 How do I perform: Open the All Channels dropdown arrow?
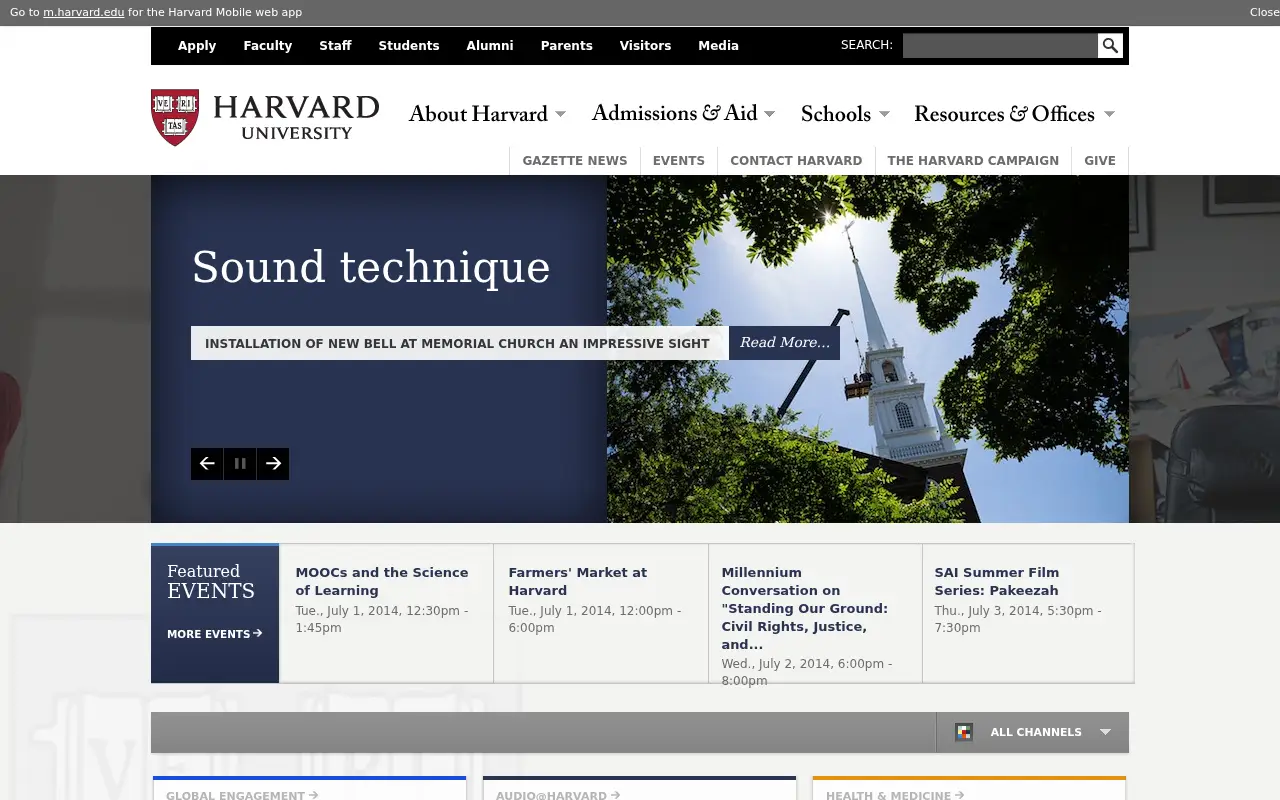(x=1105, y=732)
